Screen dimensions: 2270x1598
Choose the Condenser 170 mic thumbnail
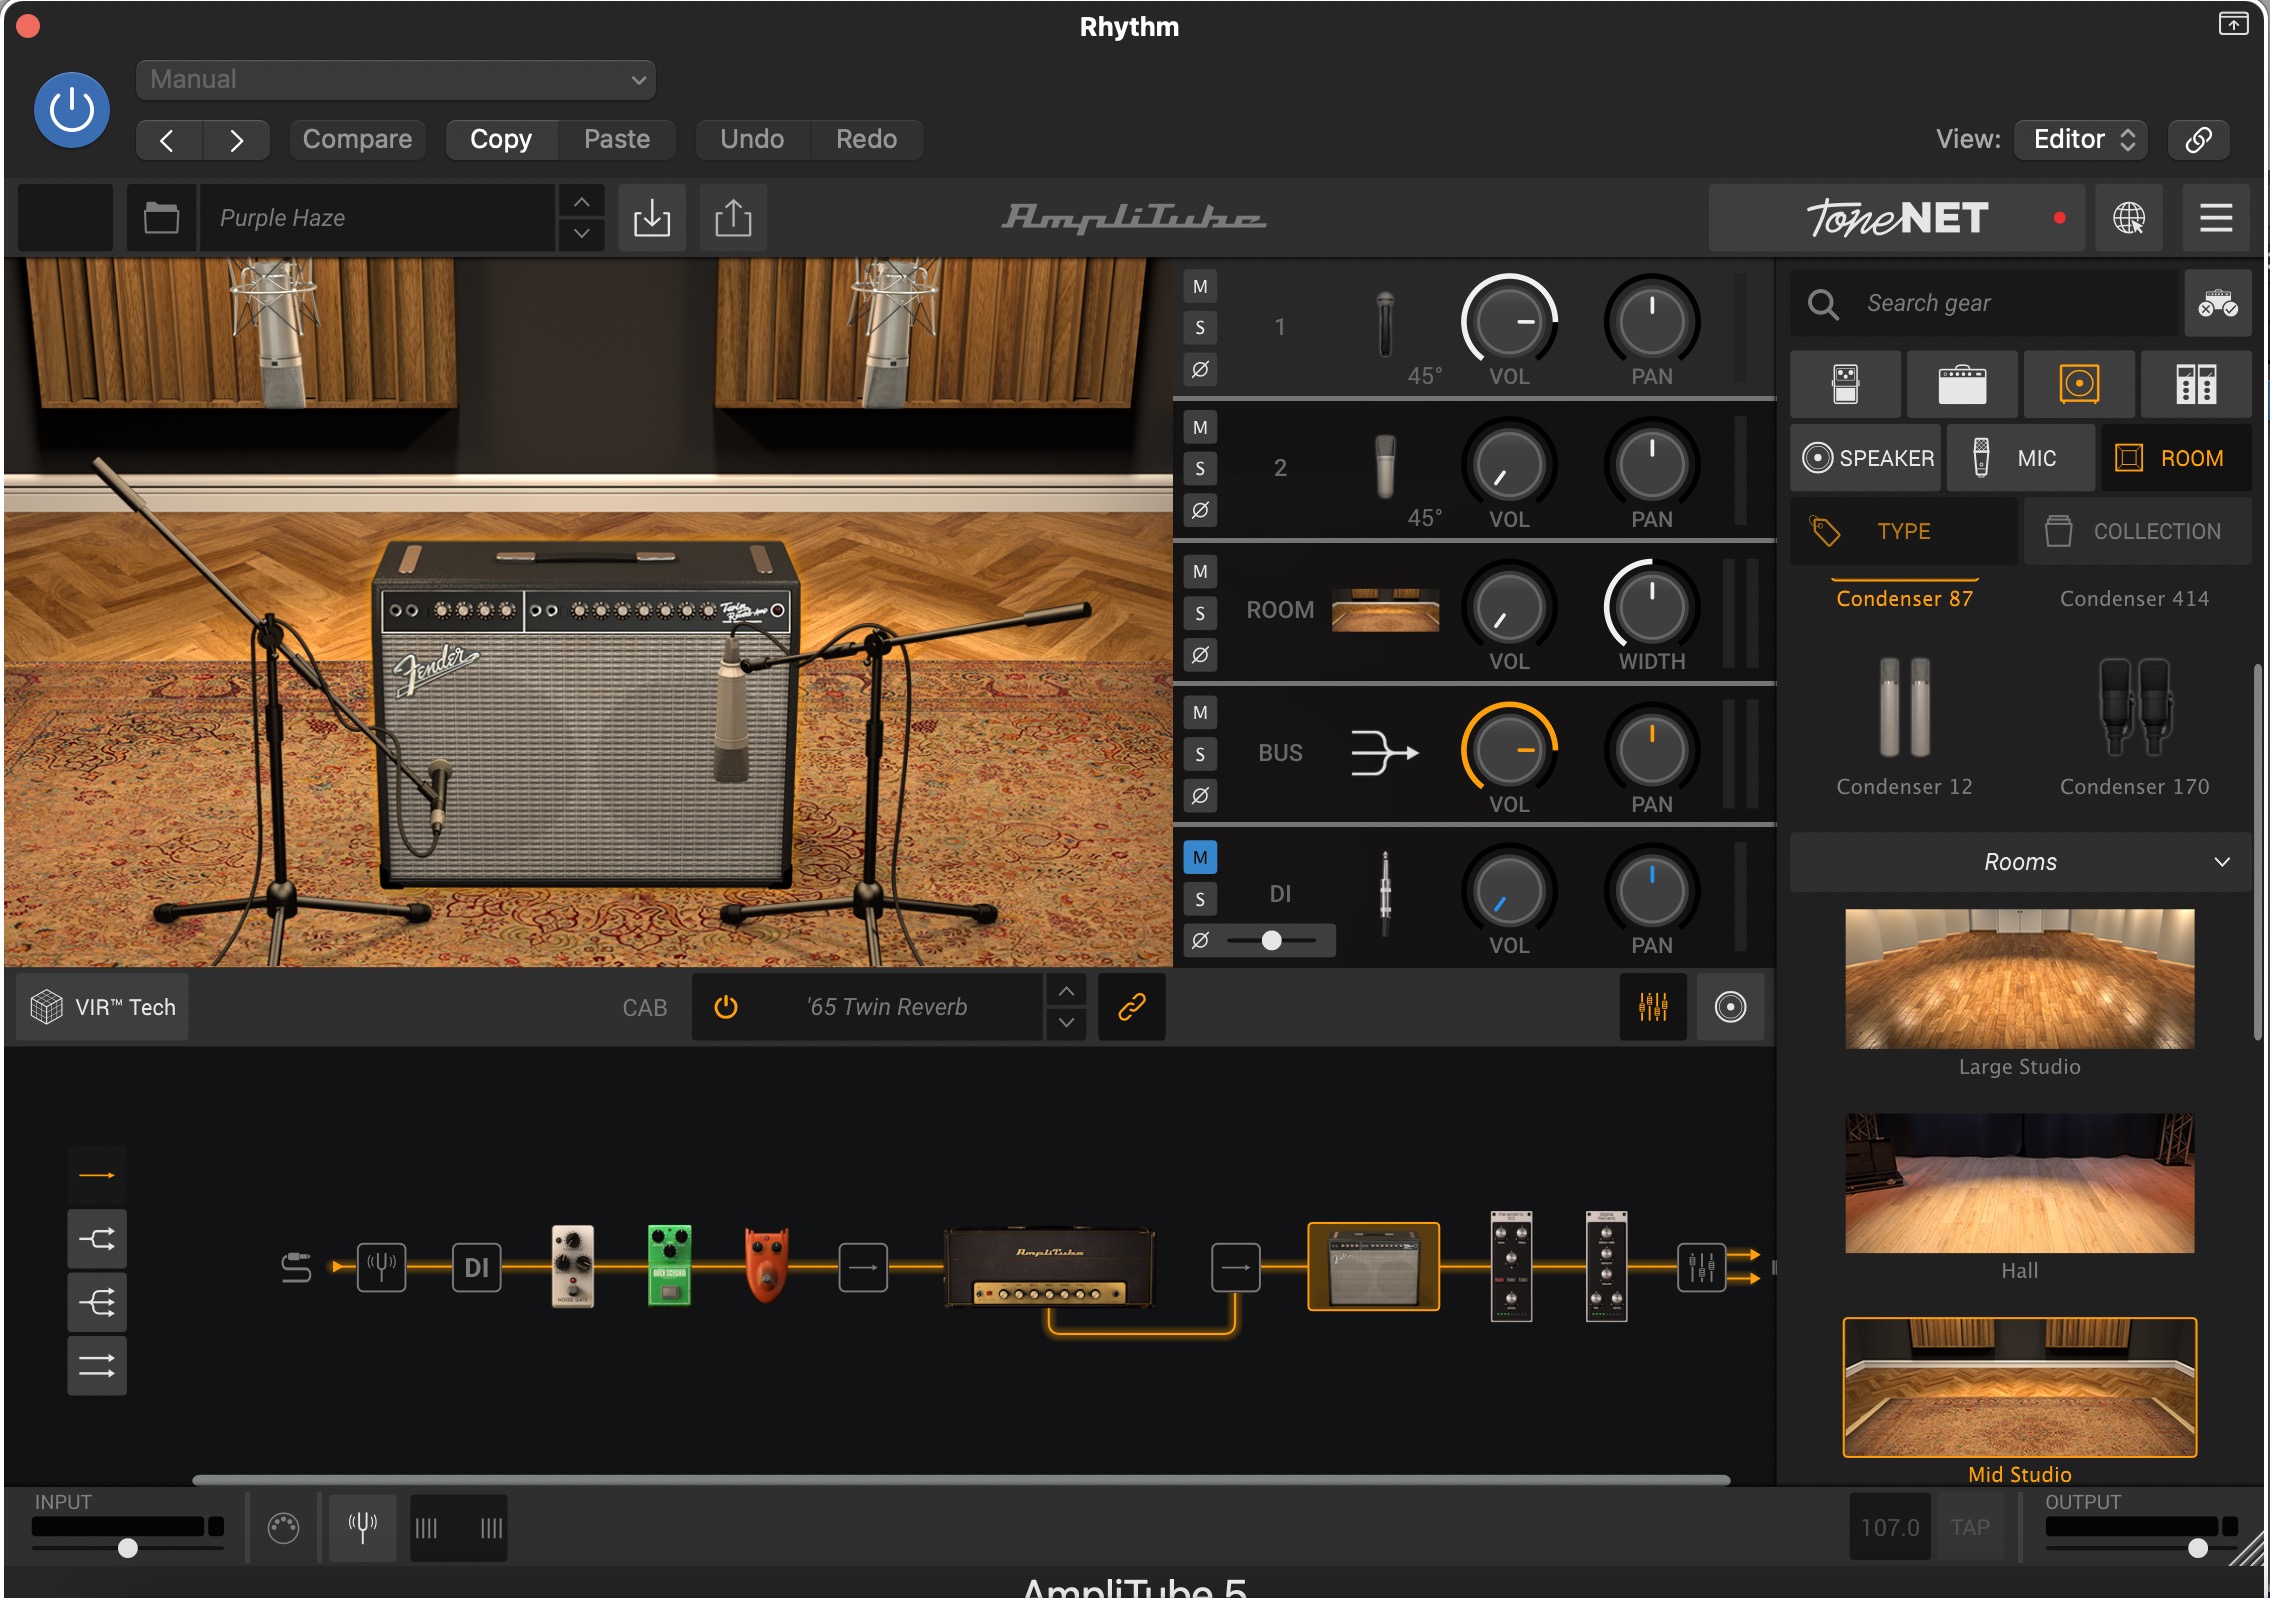(x=2134, y=707)
